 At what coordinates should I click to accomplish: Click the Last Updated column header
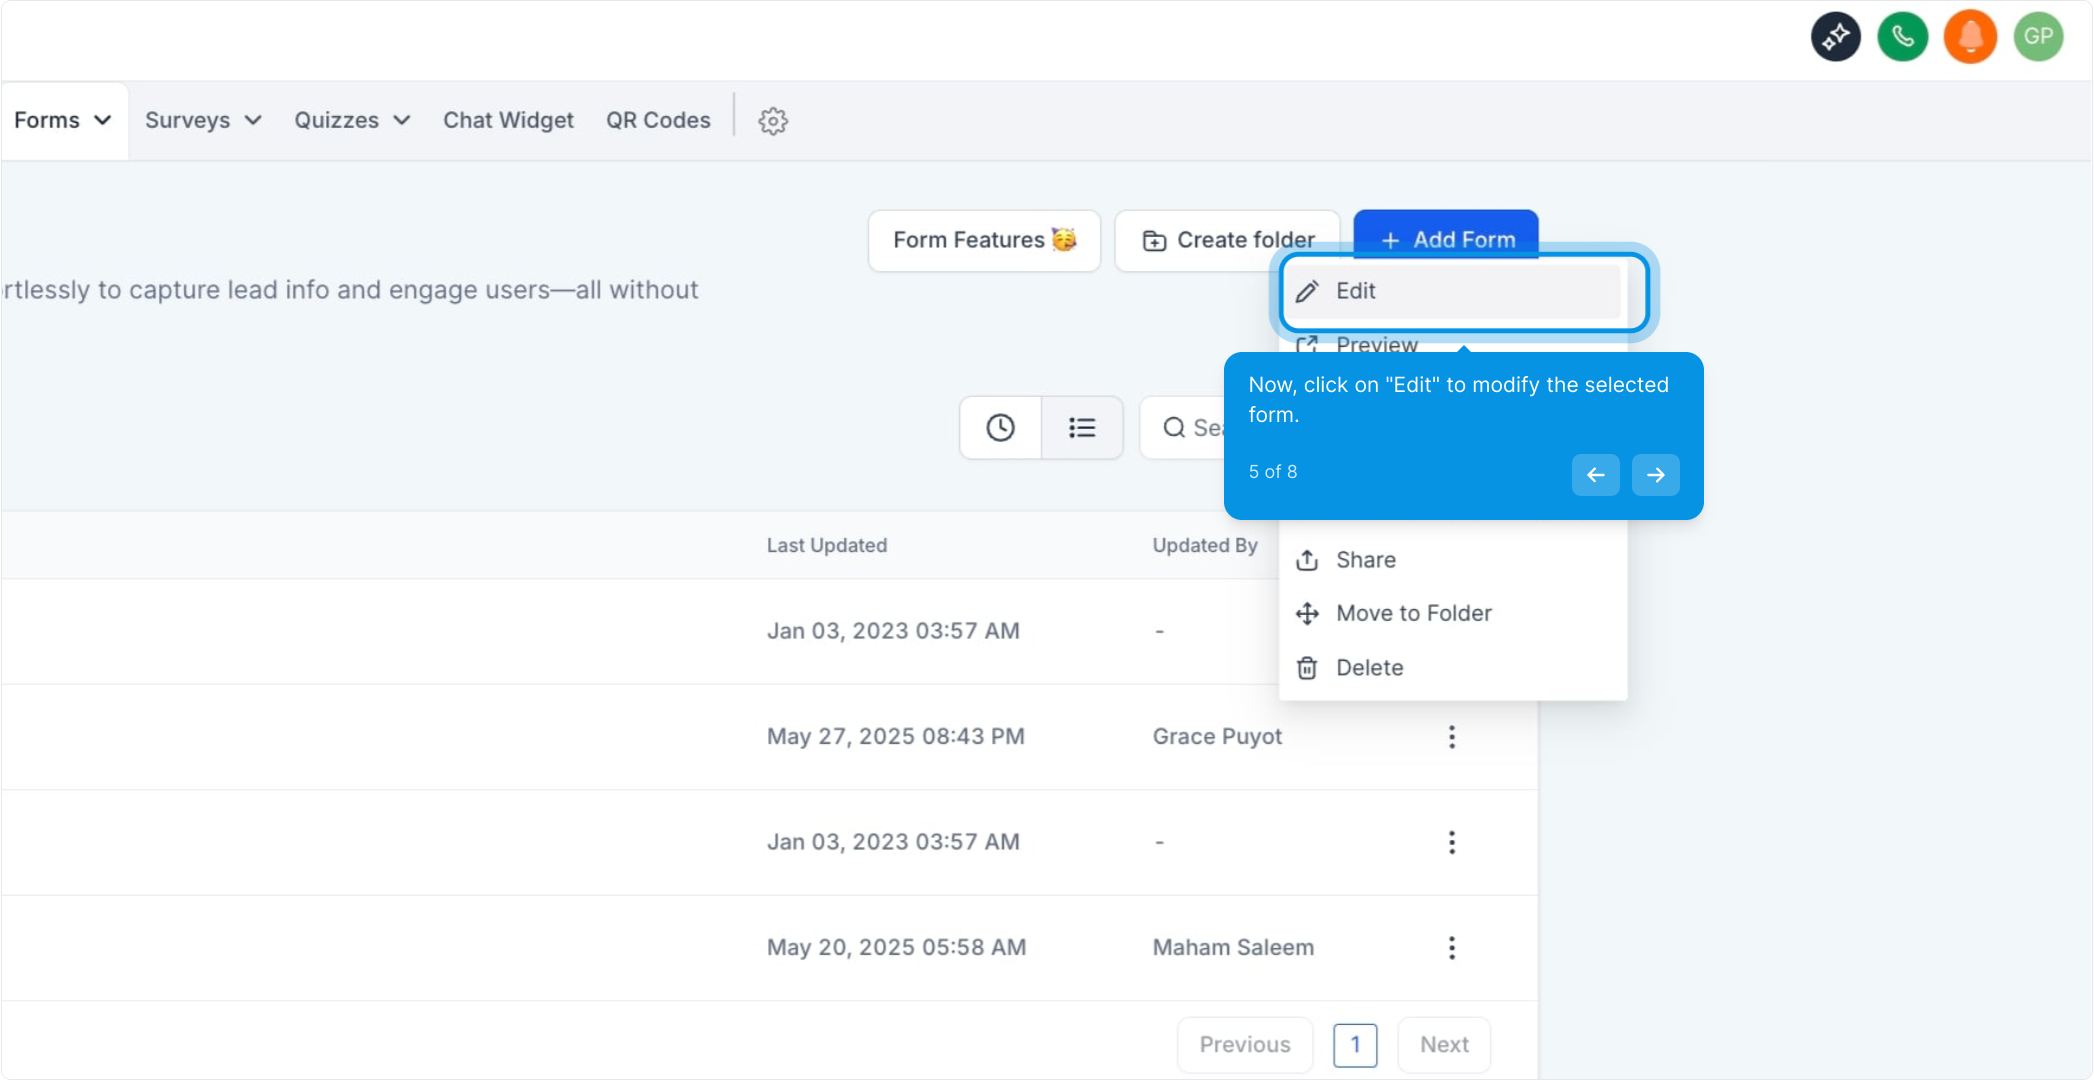(x=827, y=545)
